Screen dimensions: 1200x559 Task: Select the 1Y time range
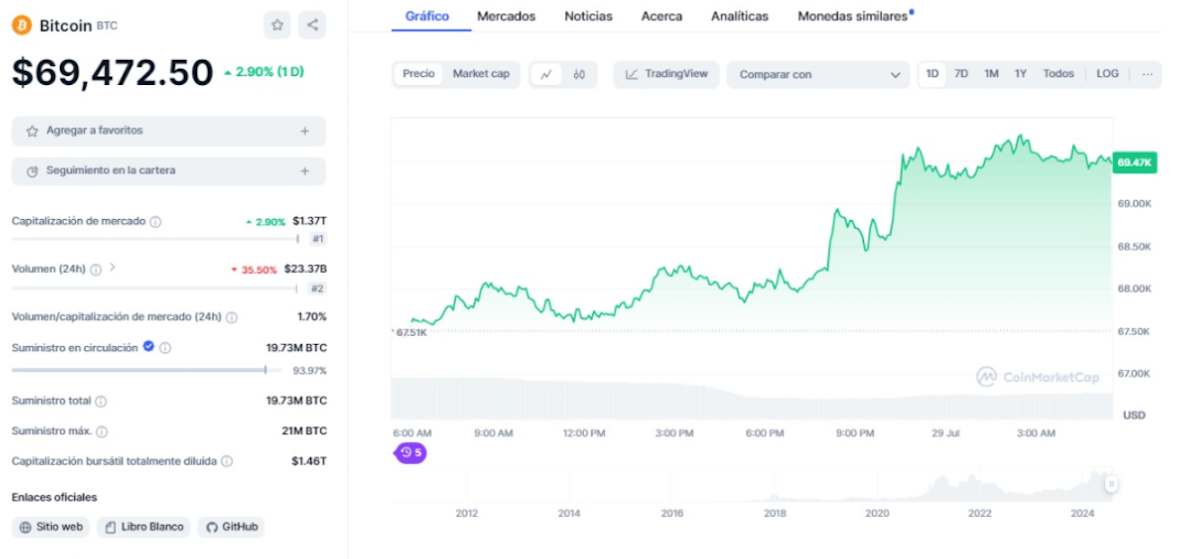1021,74
